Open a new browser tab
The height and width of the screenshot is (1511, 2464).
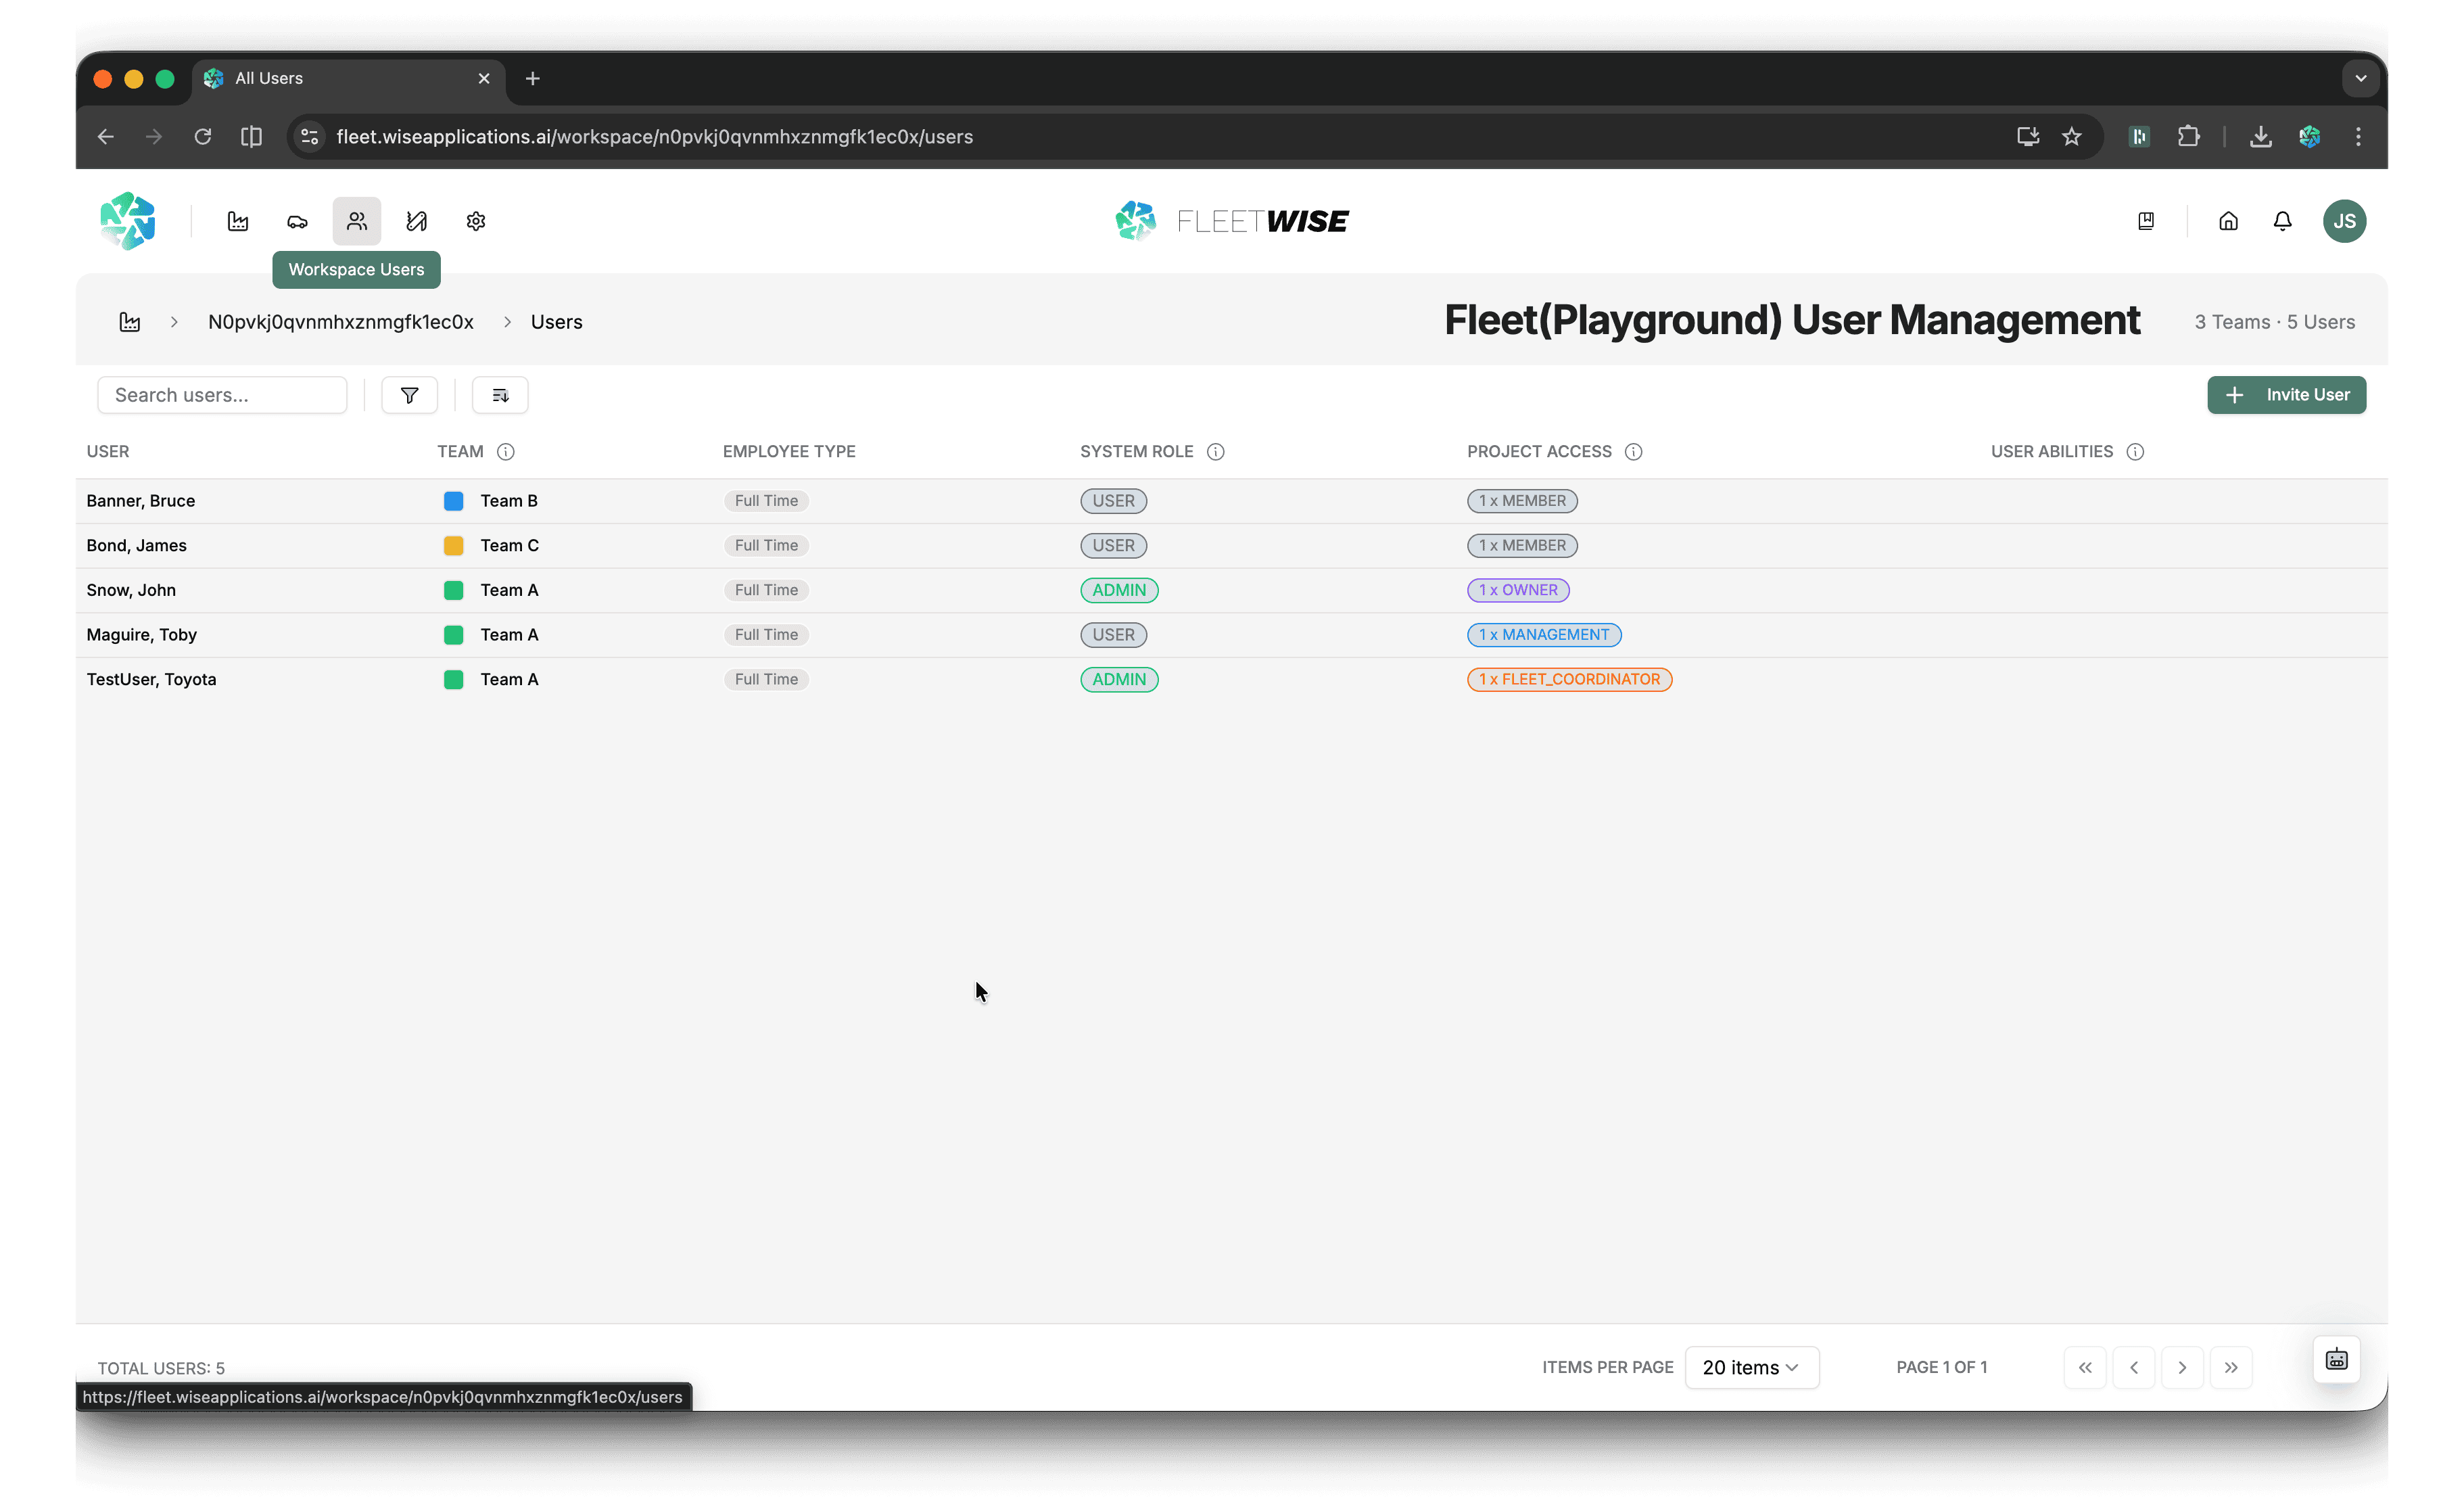(x=533, y=78)
